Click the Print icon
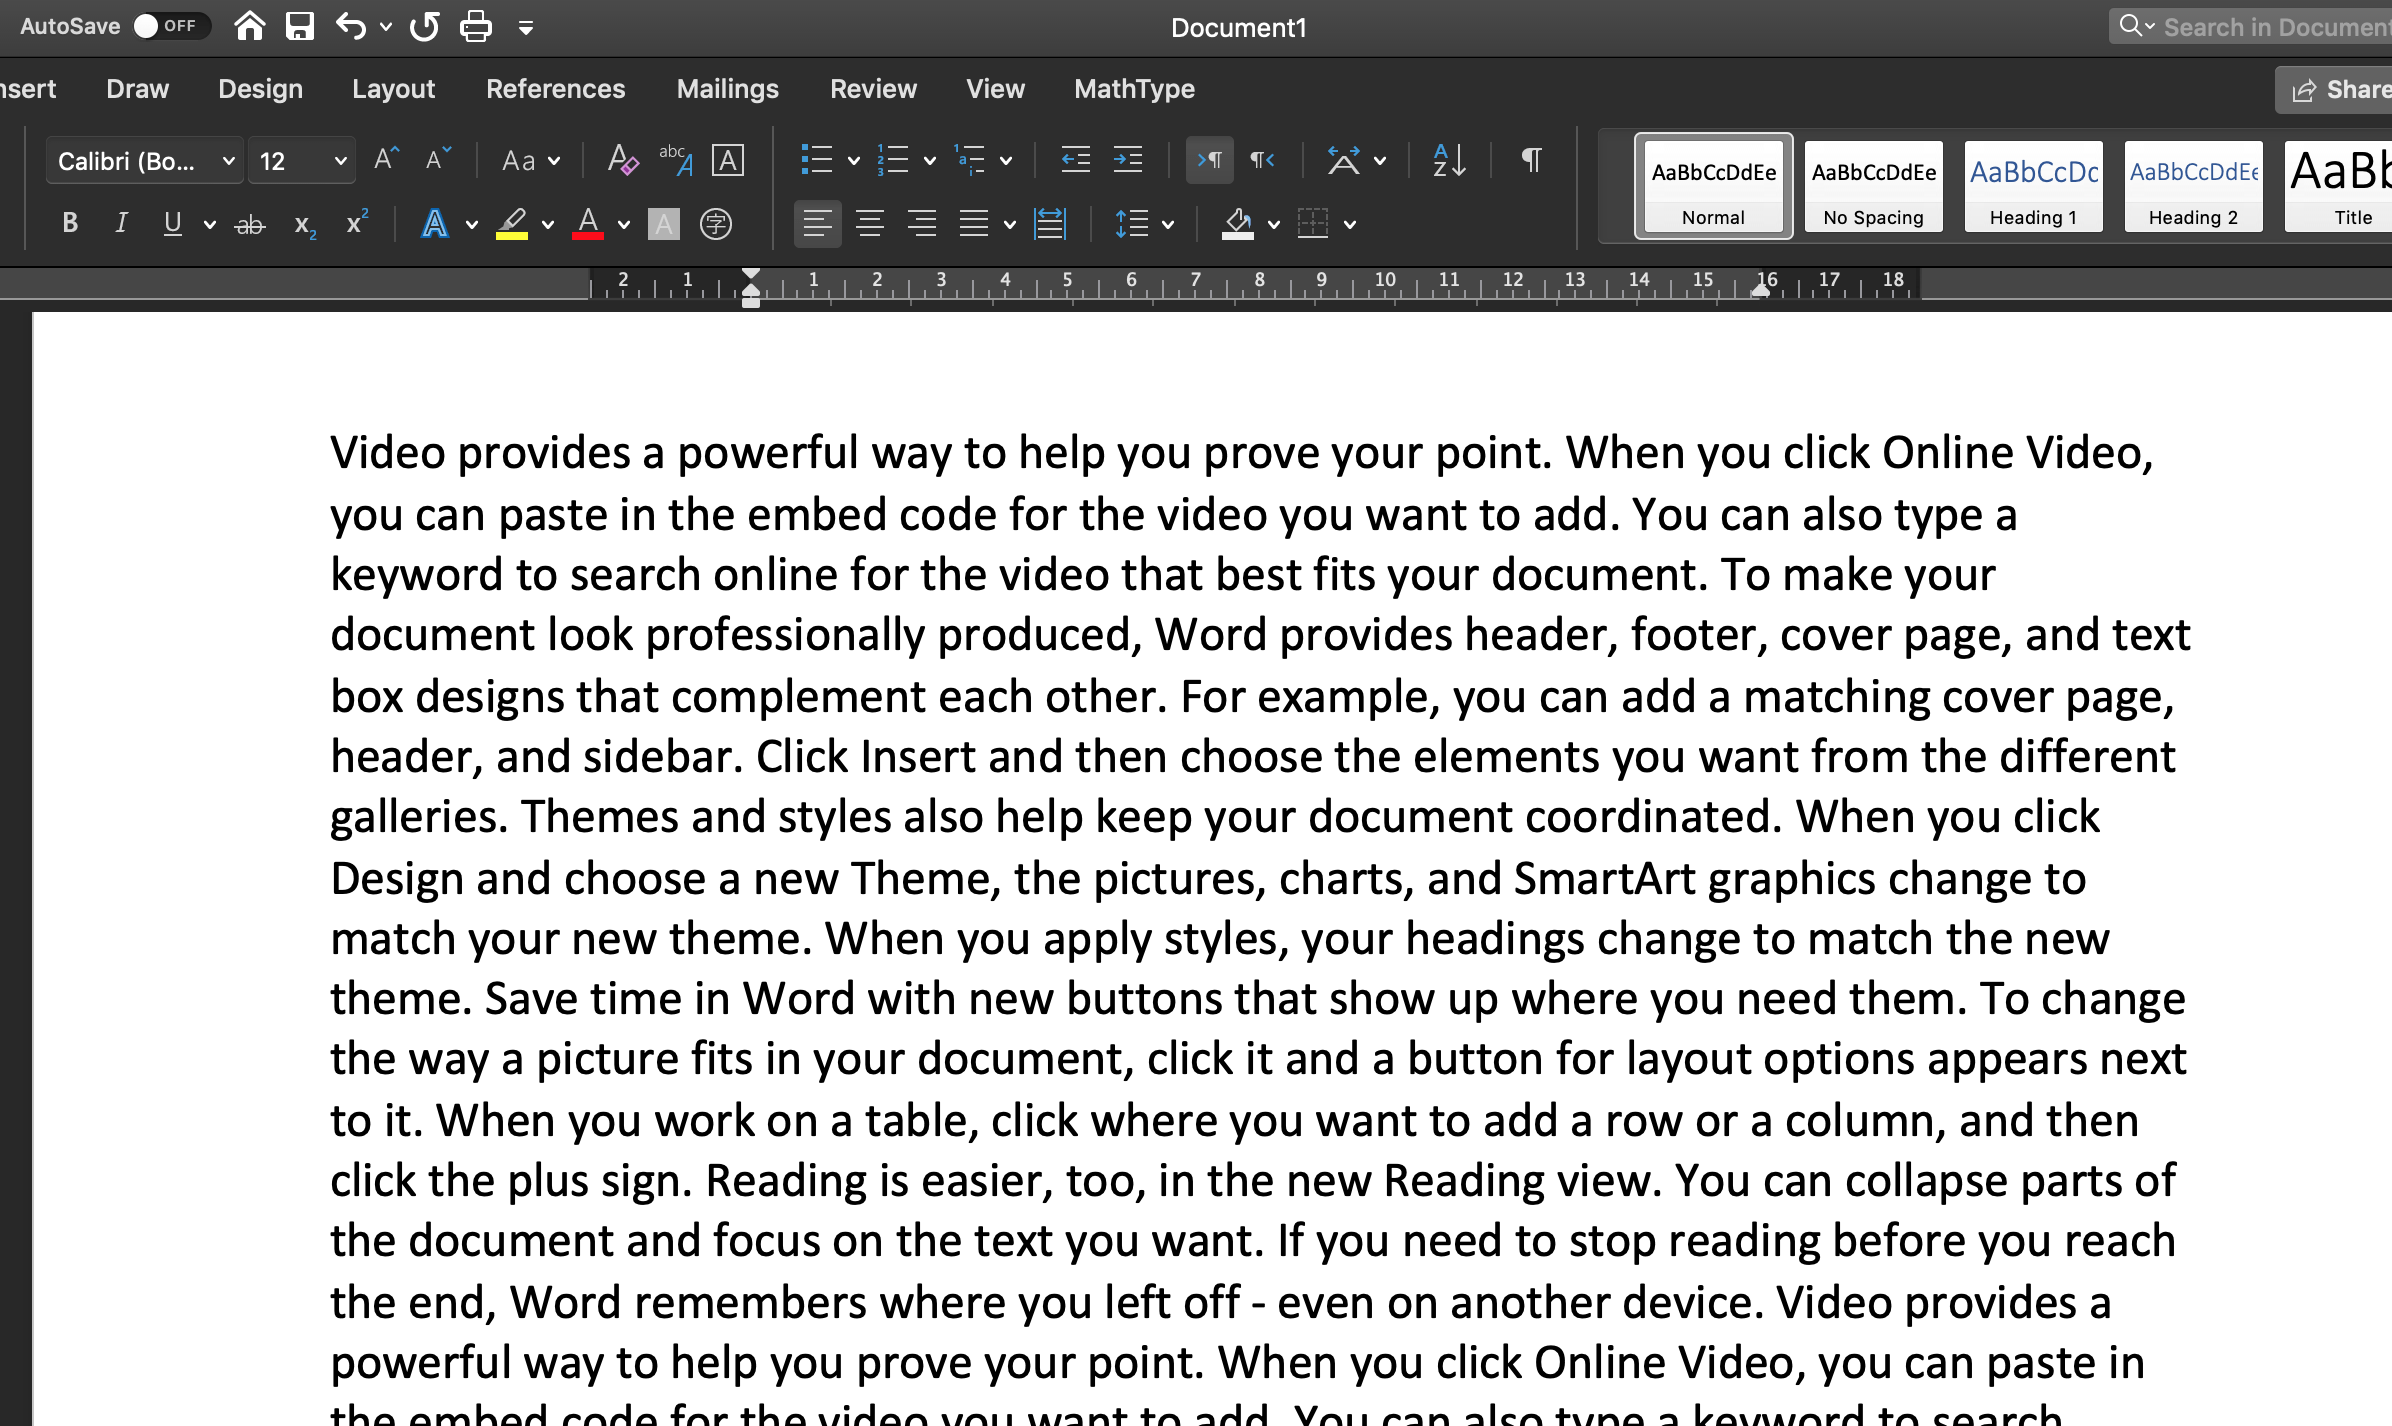The height and width of the screenshot is (1426, 2392). [475, 26]
